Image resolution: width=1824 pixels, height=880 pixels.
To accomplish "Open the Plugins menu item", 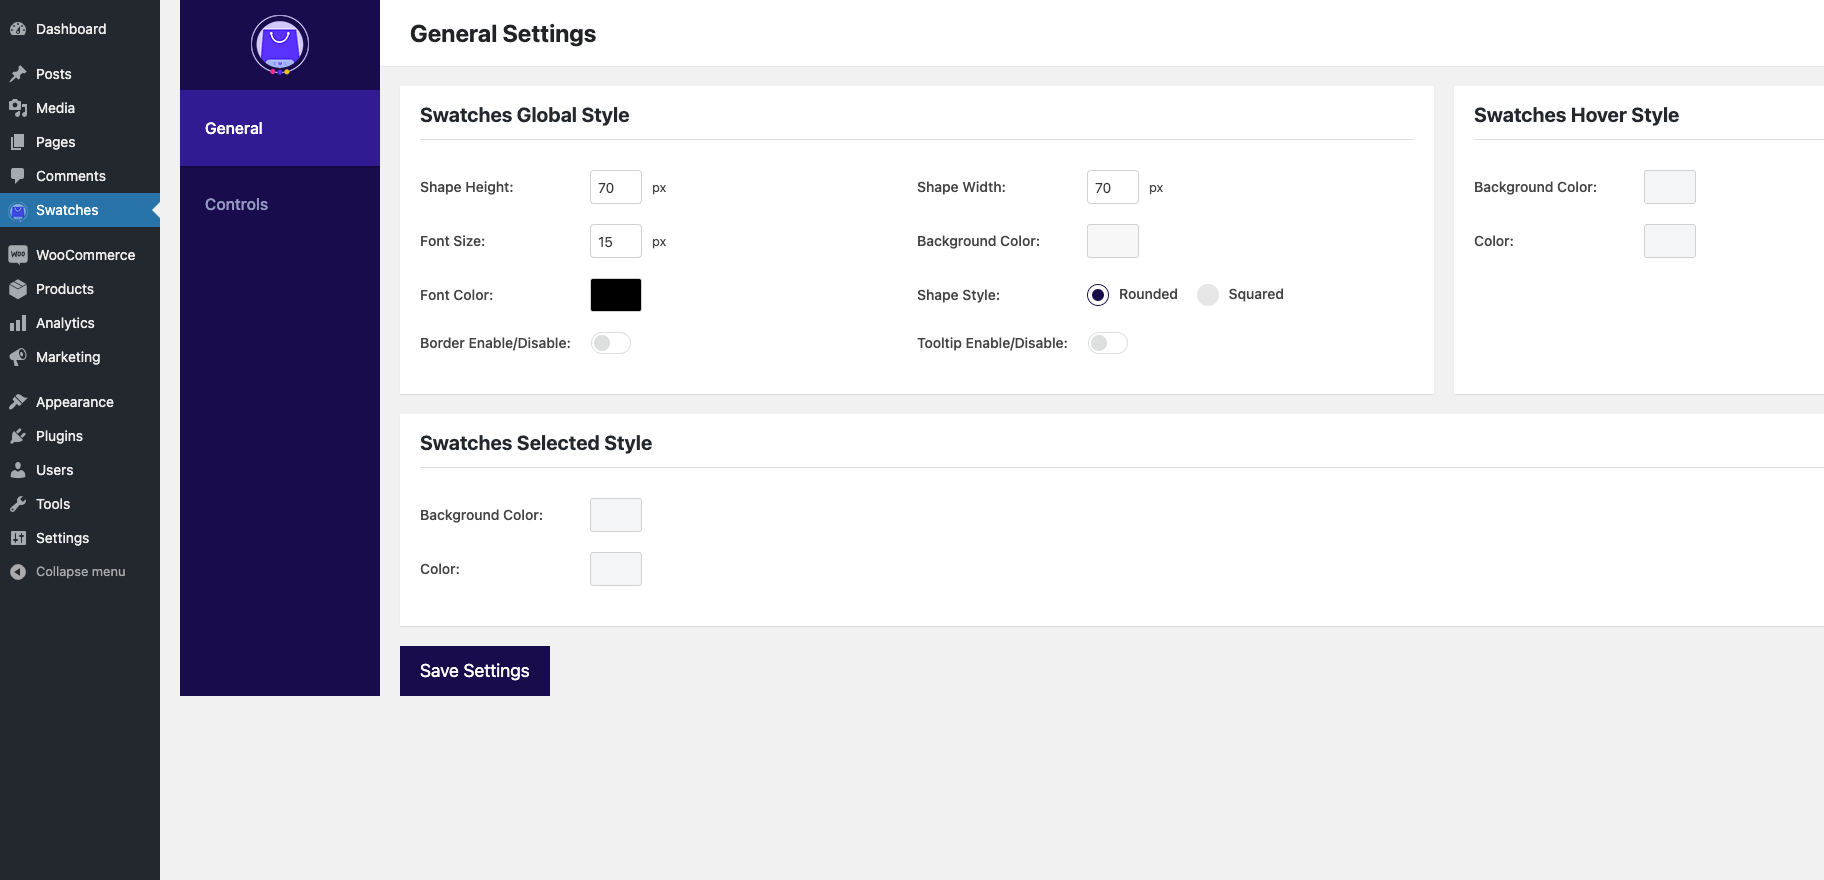I will (80, 436).
